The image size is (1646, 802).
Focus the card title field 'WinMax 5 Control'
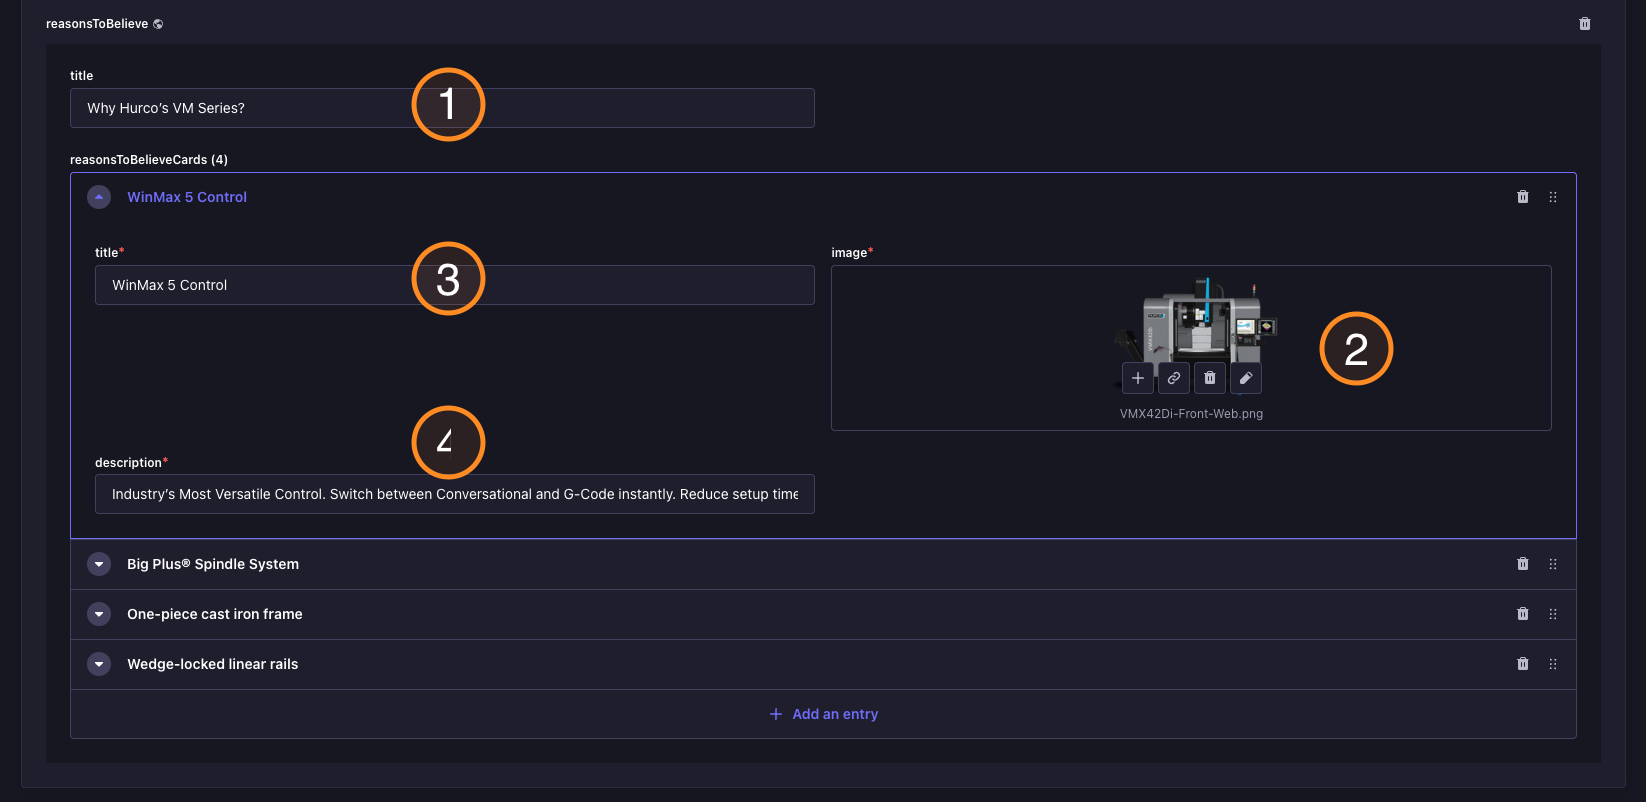[455, 285]
